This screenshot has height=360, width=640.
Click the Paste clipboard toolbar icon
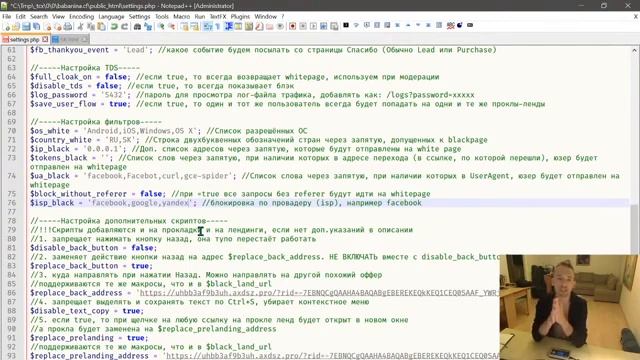point(101,26)
